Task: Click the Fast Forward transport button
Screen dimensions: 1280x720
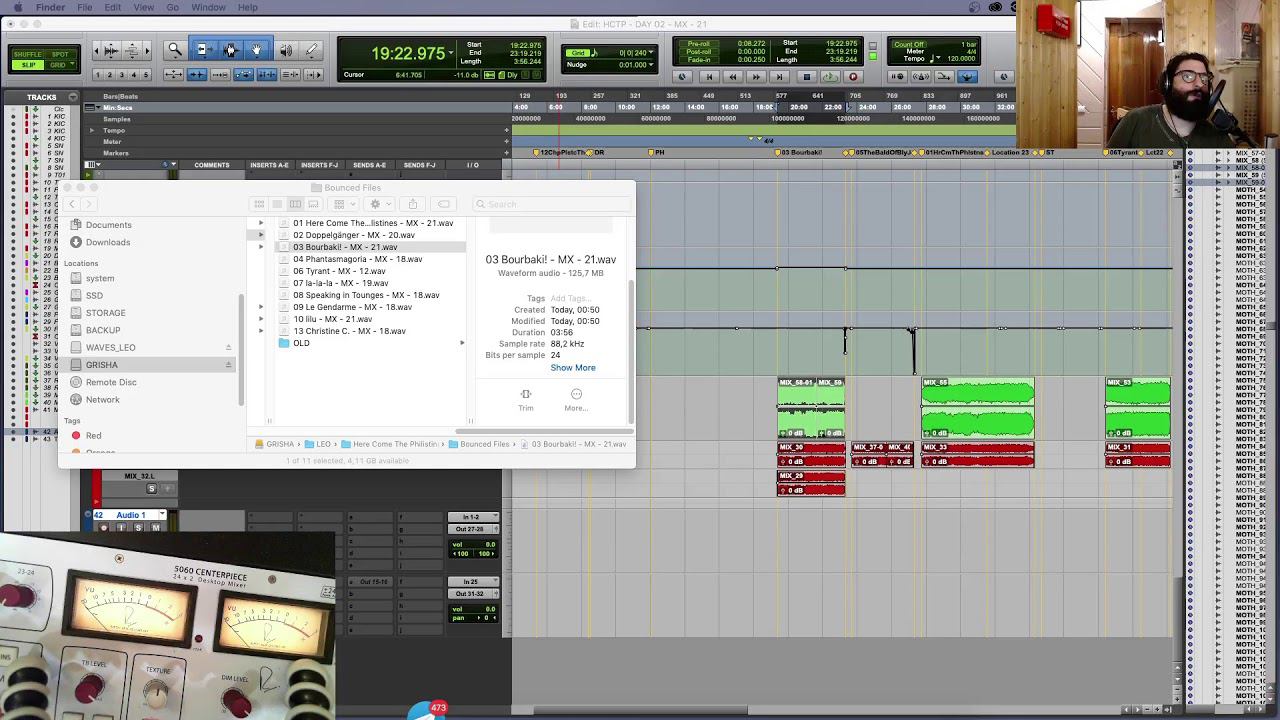Action: point(757,76)
